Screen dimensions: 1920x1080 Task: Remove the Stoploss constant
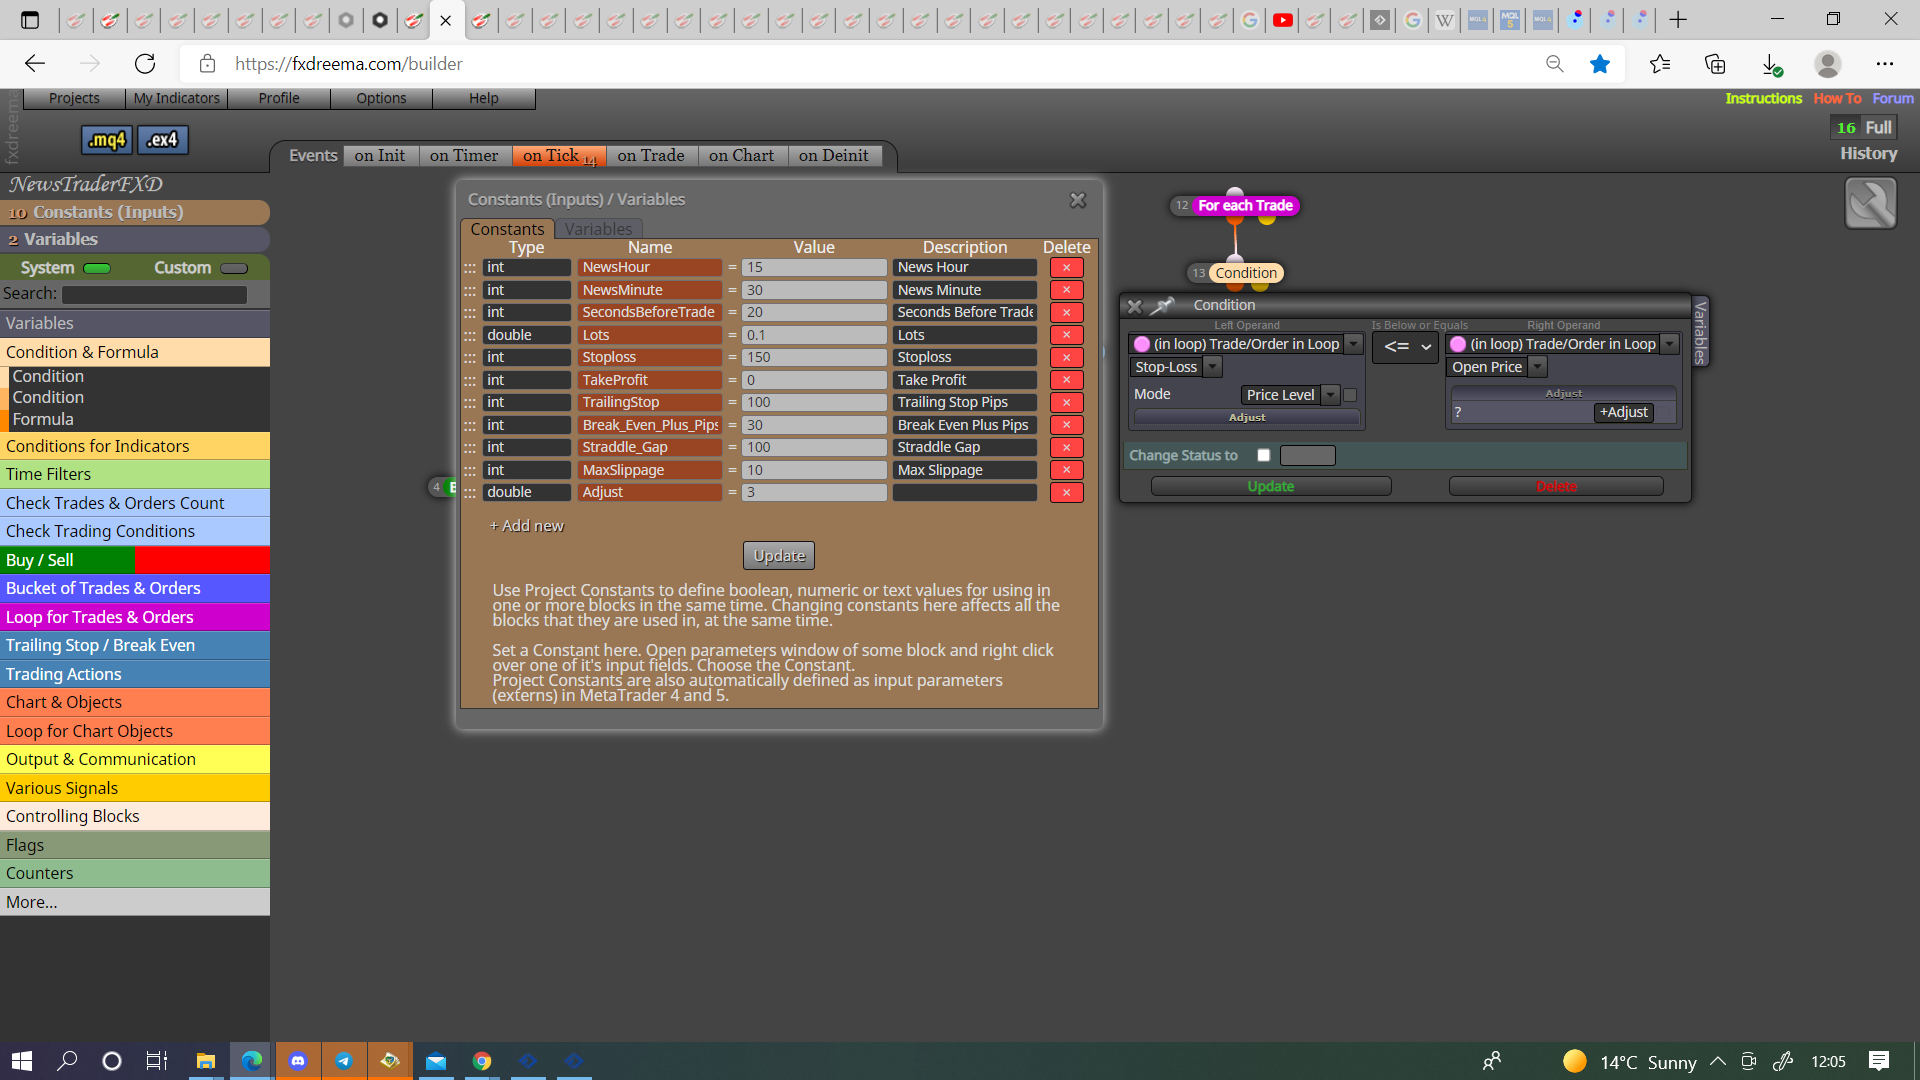coord(1066,358)
